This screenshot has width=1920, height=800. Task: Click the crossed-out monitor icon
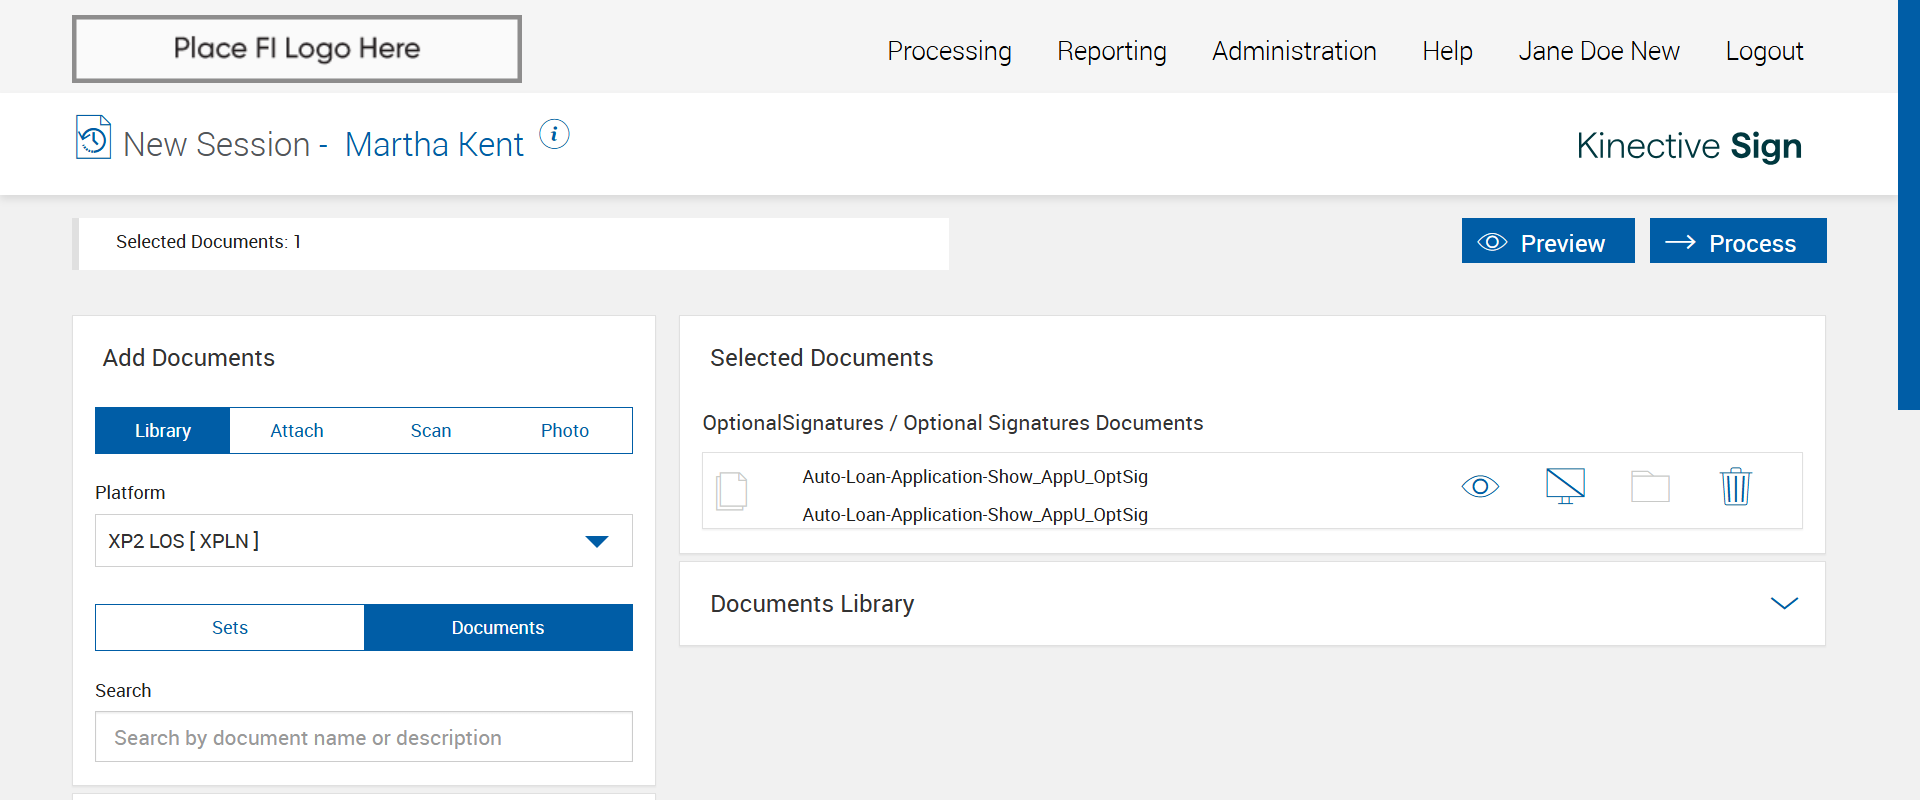click(x=1565, y=486)
